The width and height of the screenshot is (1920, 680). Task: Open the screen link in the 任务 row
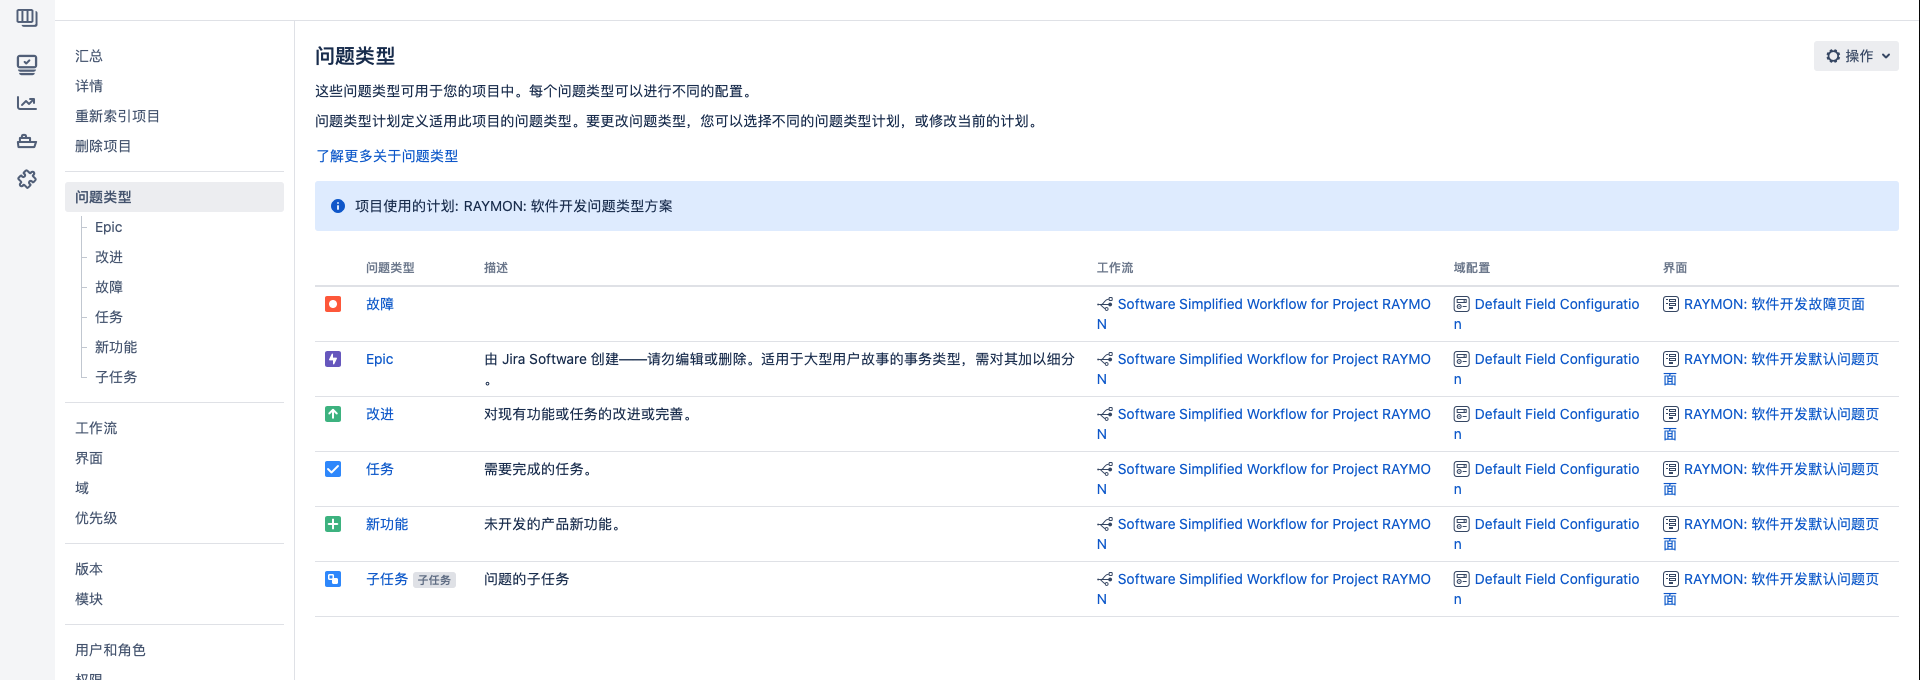coord(1771,479)
